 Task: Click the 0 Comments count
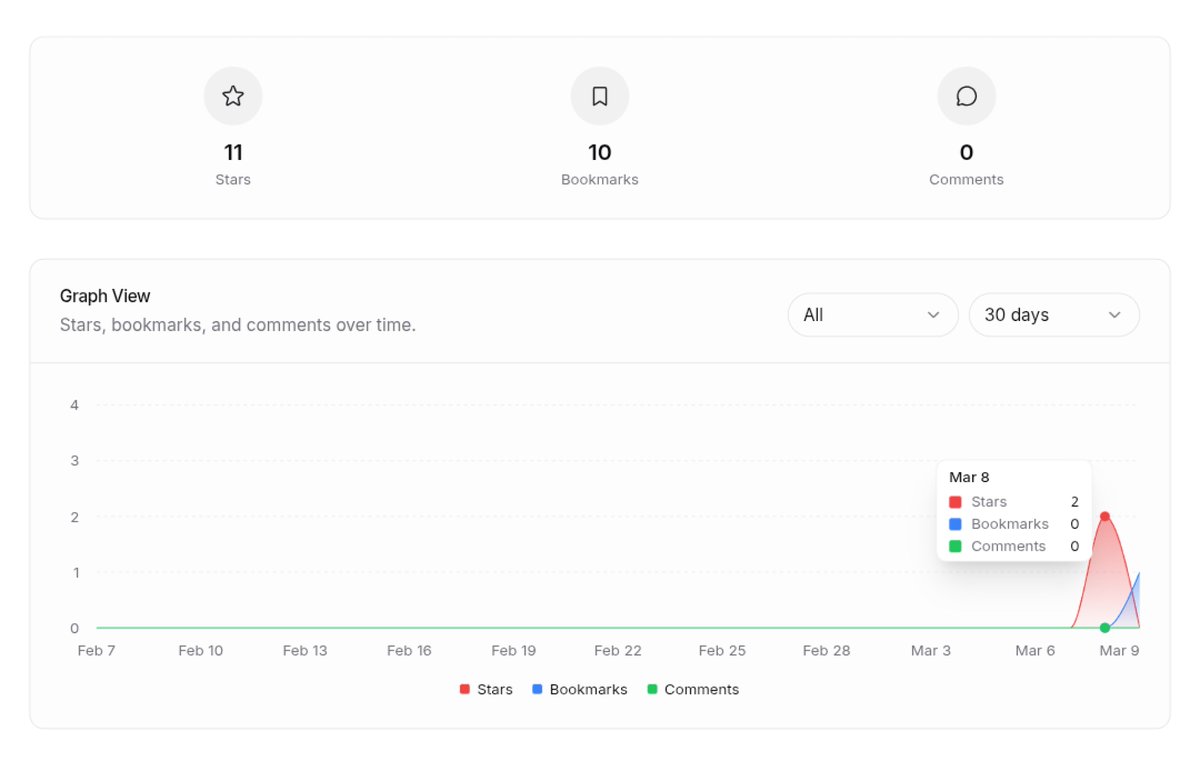(966, 152)
